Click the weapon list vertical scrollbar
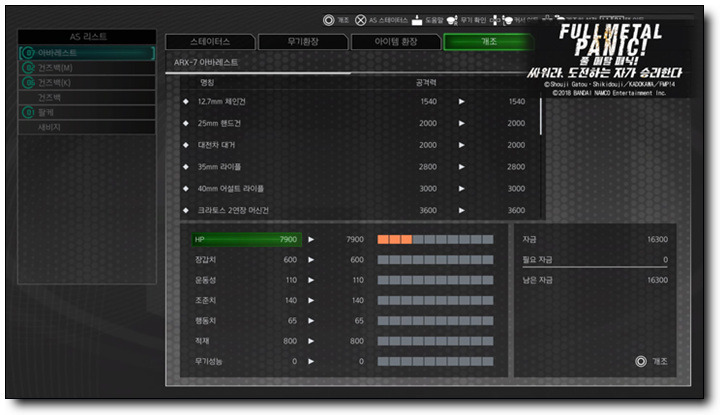 point(541,116)
